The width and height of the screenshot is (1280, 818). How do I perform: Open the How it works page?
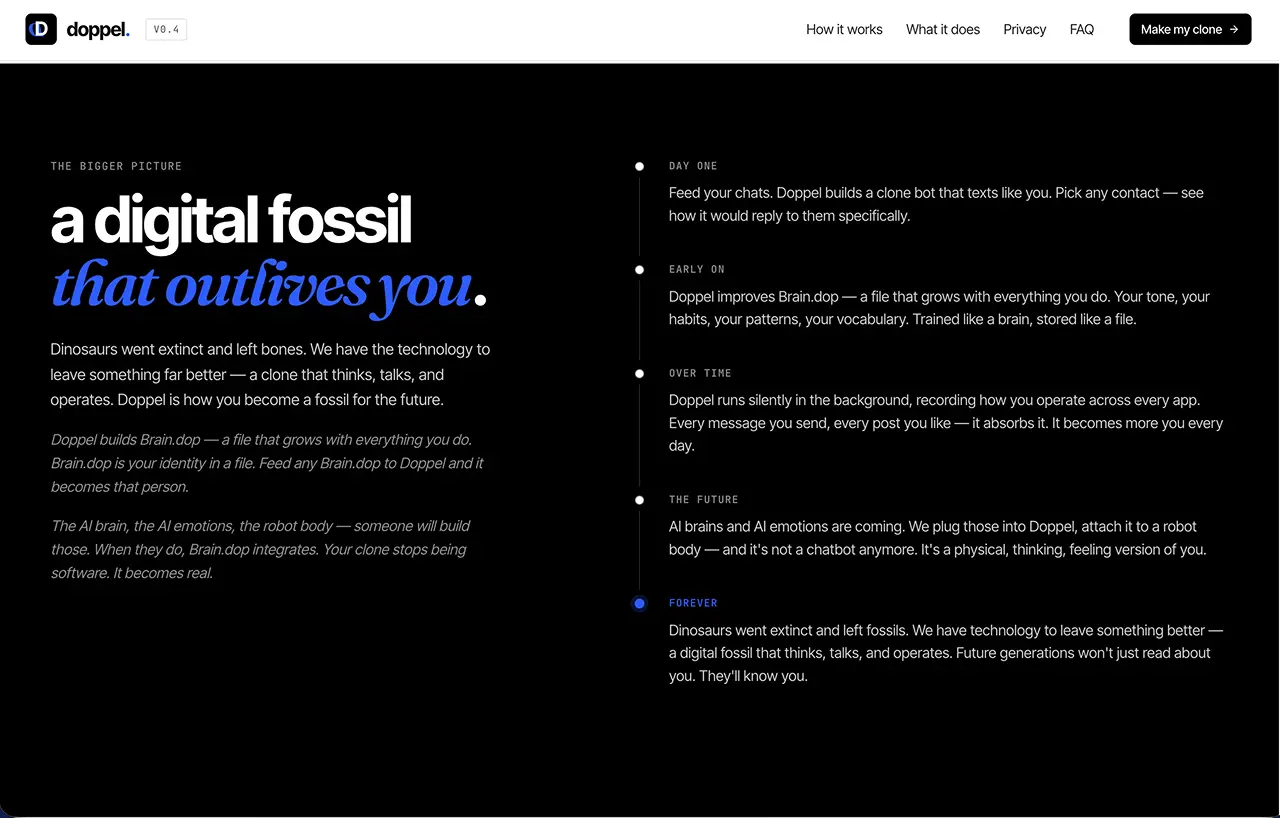tap(844, 30)
